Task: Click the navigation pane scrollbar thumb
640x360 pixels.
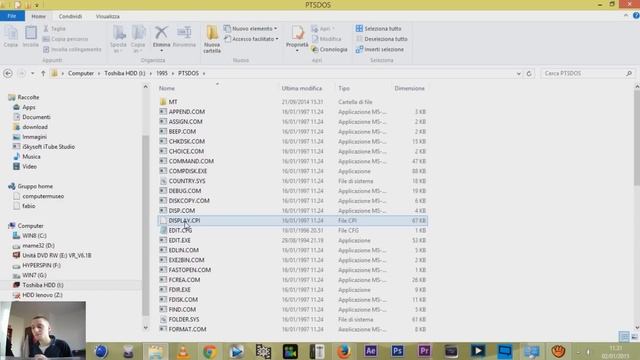Action: 145,224
